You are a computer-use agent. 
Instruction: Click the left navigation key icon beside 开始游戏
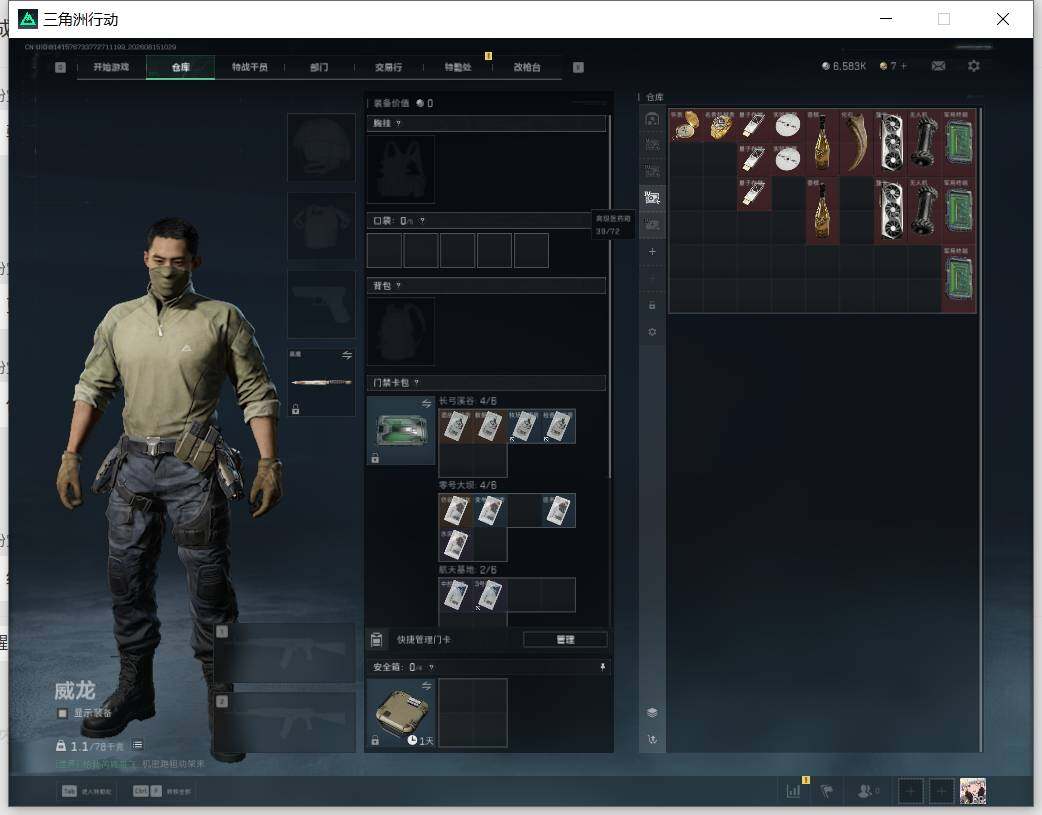pos(60,67)
